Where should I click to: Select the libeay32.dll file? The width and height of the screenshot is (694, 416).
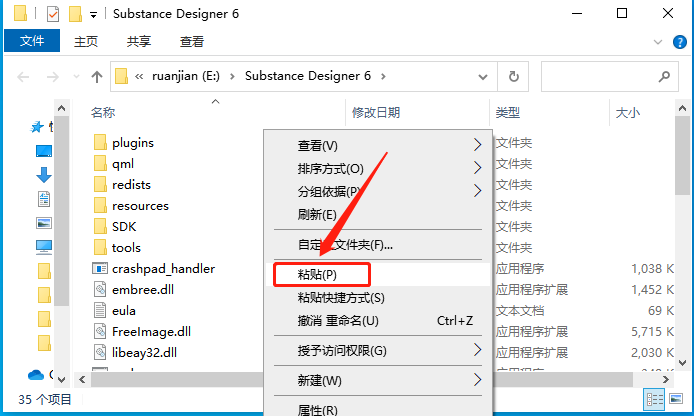(x=144, y=353)
